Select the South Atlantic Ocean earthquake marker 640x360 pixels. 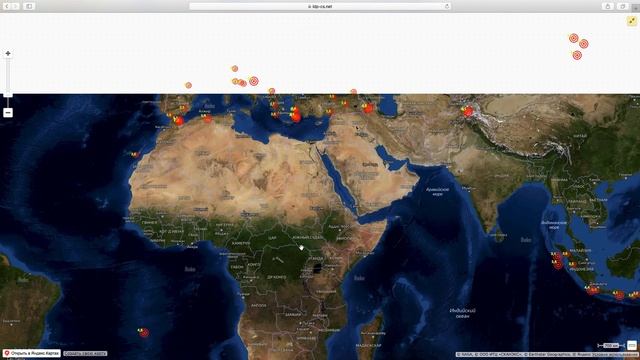pos(144,333)
